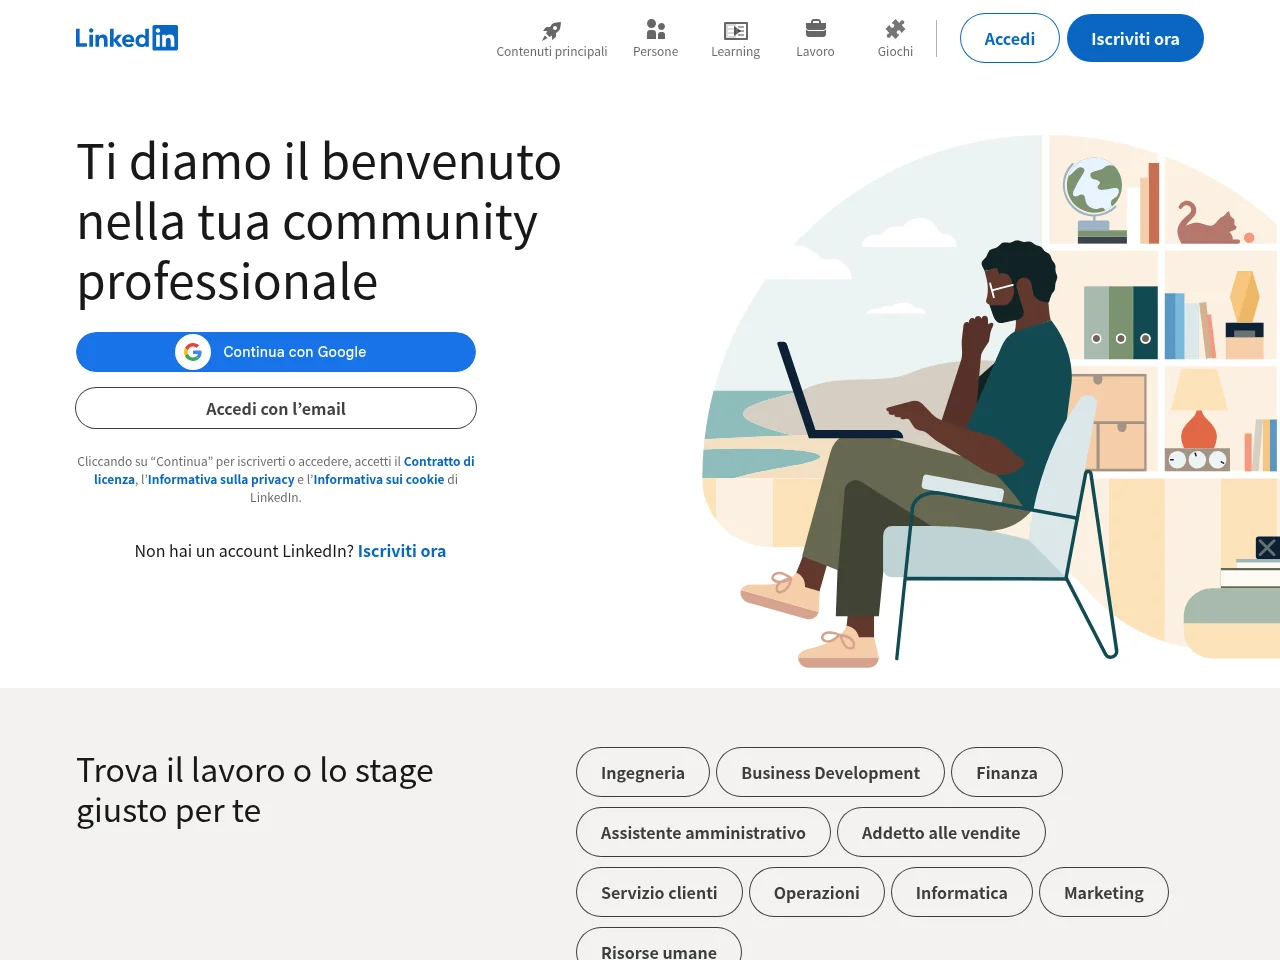Click the hero illustration of man with laptop
This screenshot has height=960, width=1280.
point(990,400)
